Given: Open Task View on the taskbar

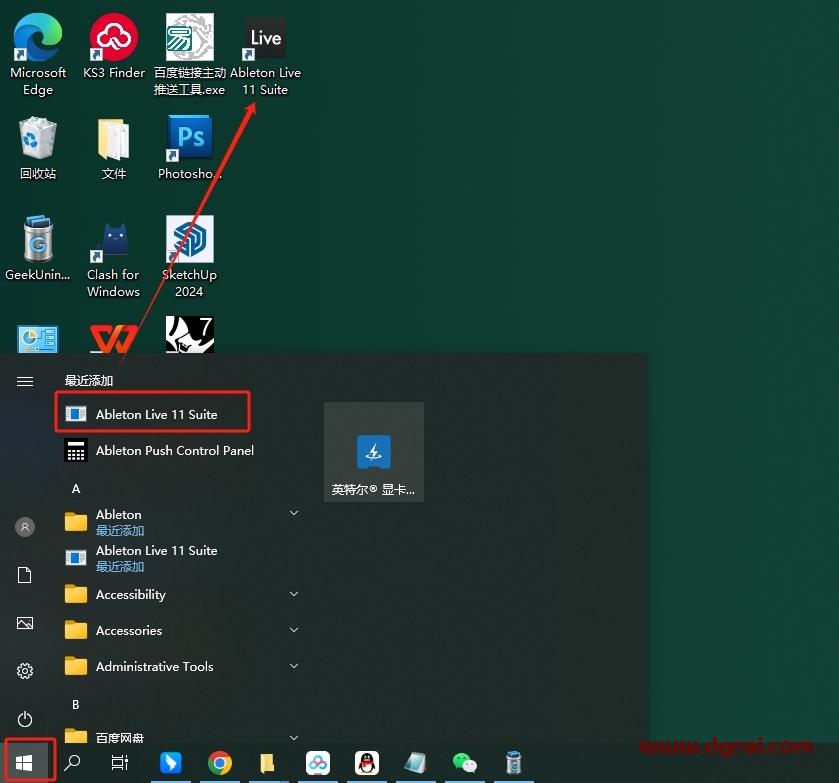Looking at the screenshot, I should pyautogui.click(x=120, y=762).
